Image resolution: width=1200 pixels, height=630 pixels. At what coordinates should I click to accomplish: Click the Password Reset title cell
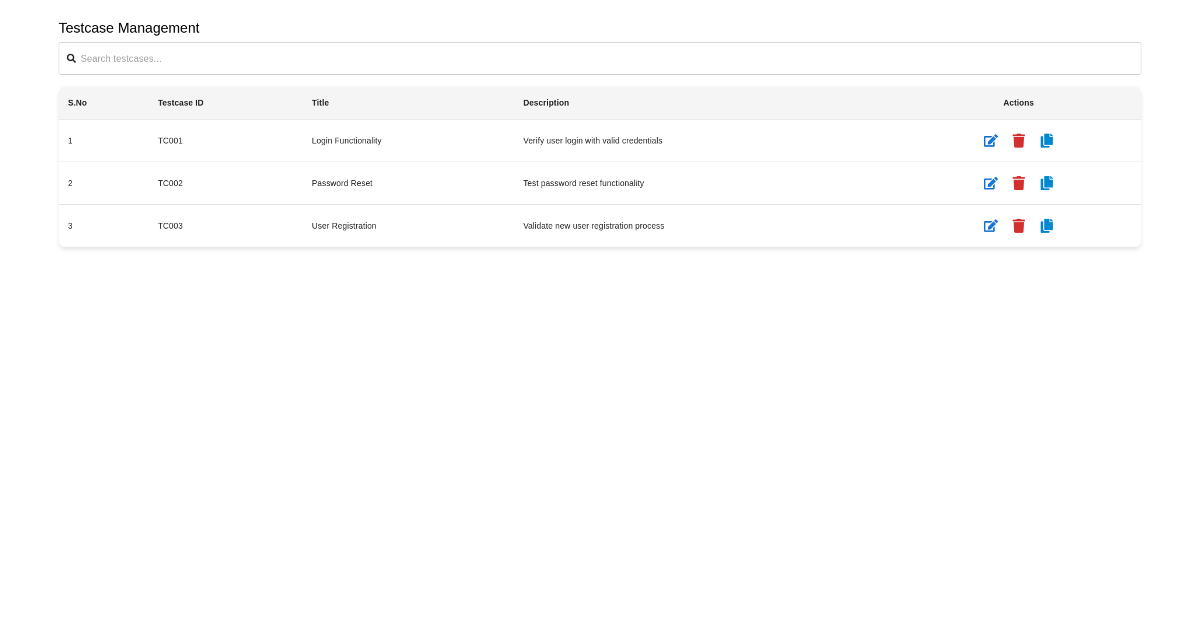click(342, 183)
